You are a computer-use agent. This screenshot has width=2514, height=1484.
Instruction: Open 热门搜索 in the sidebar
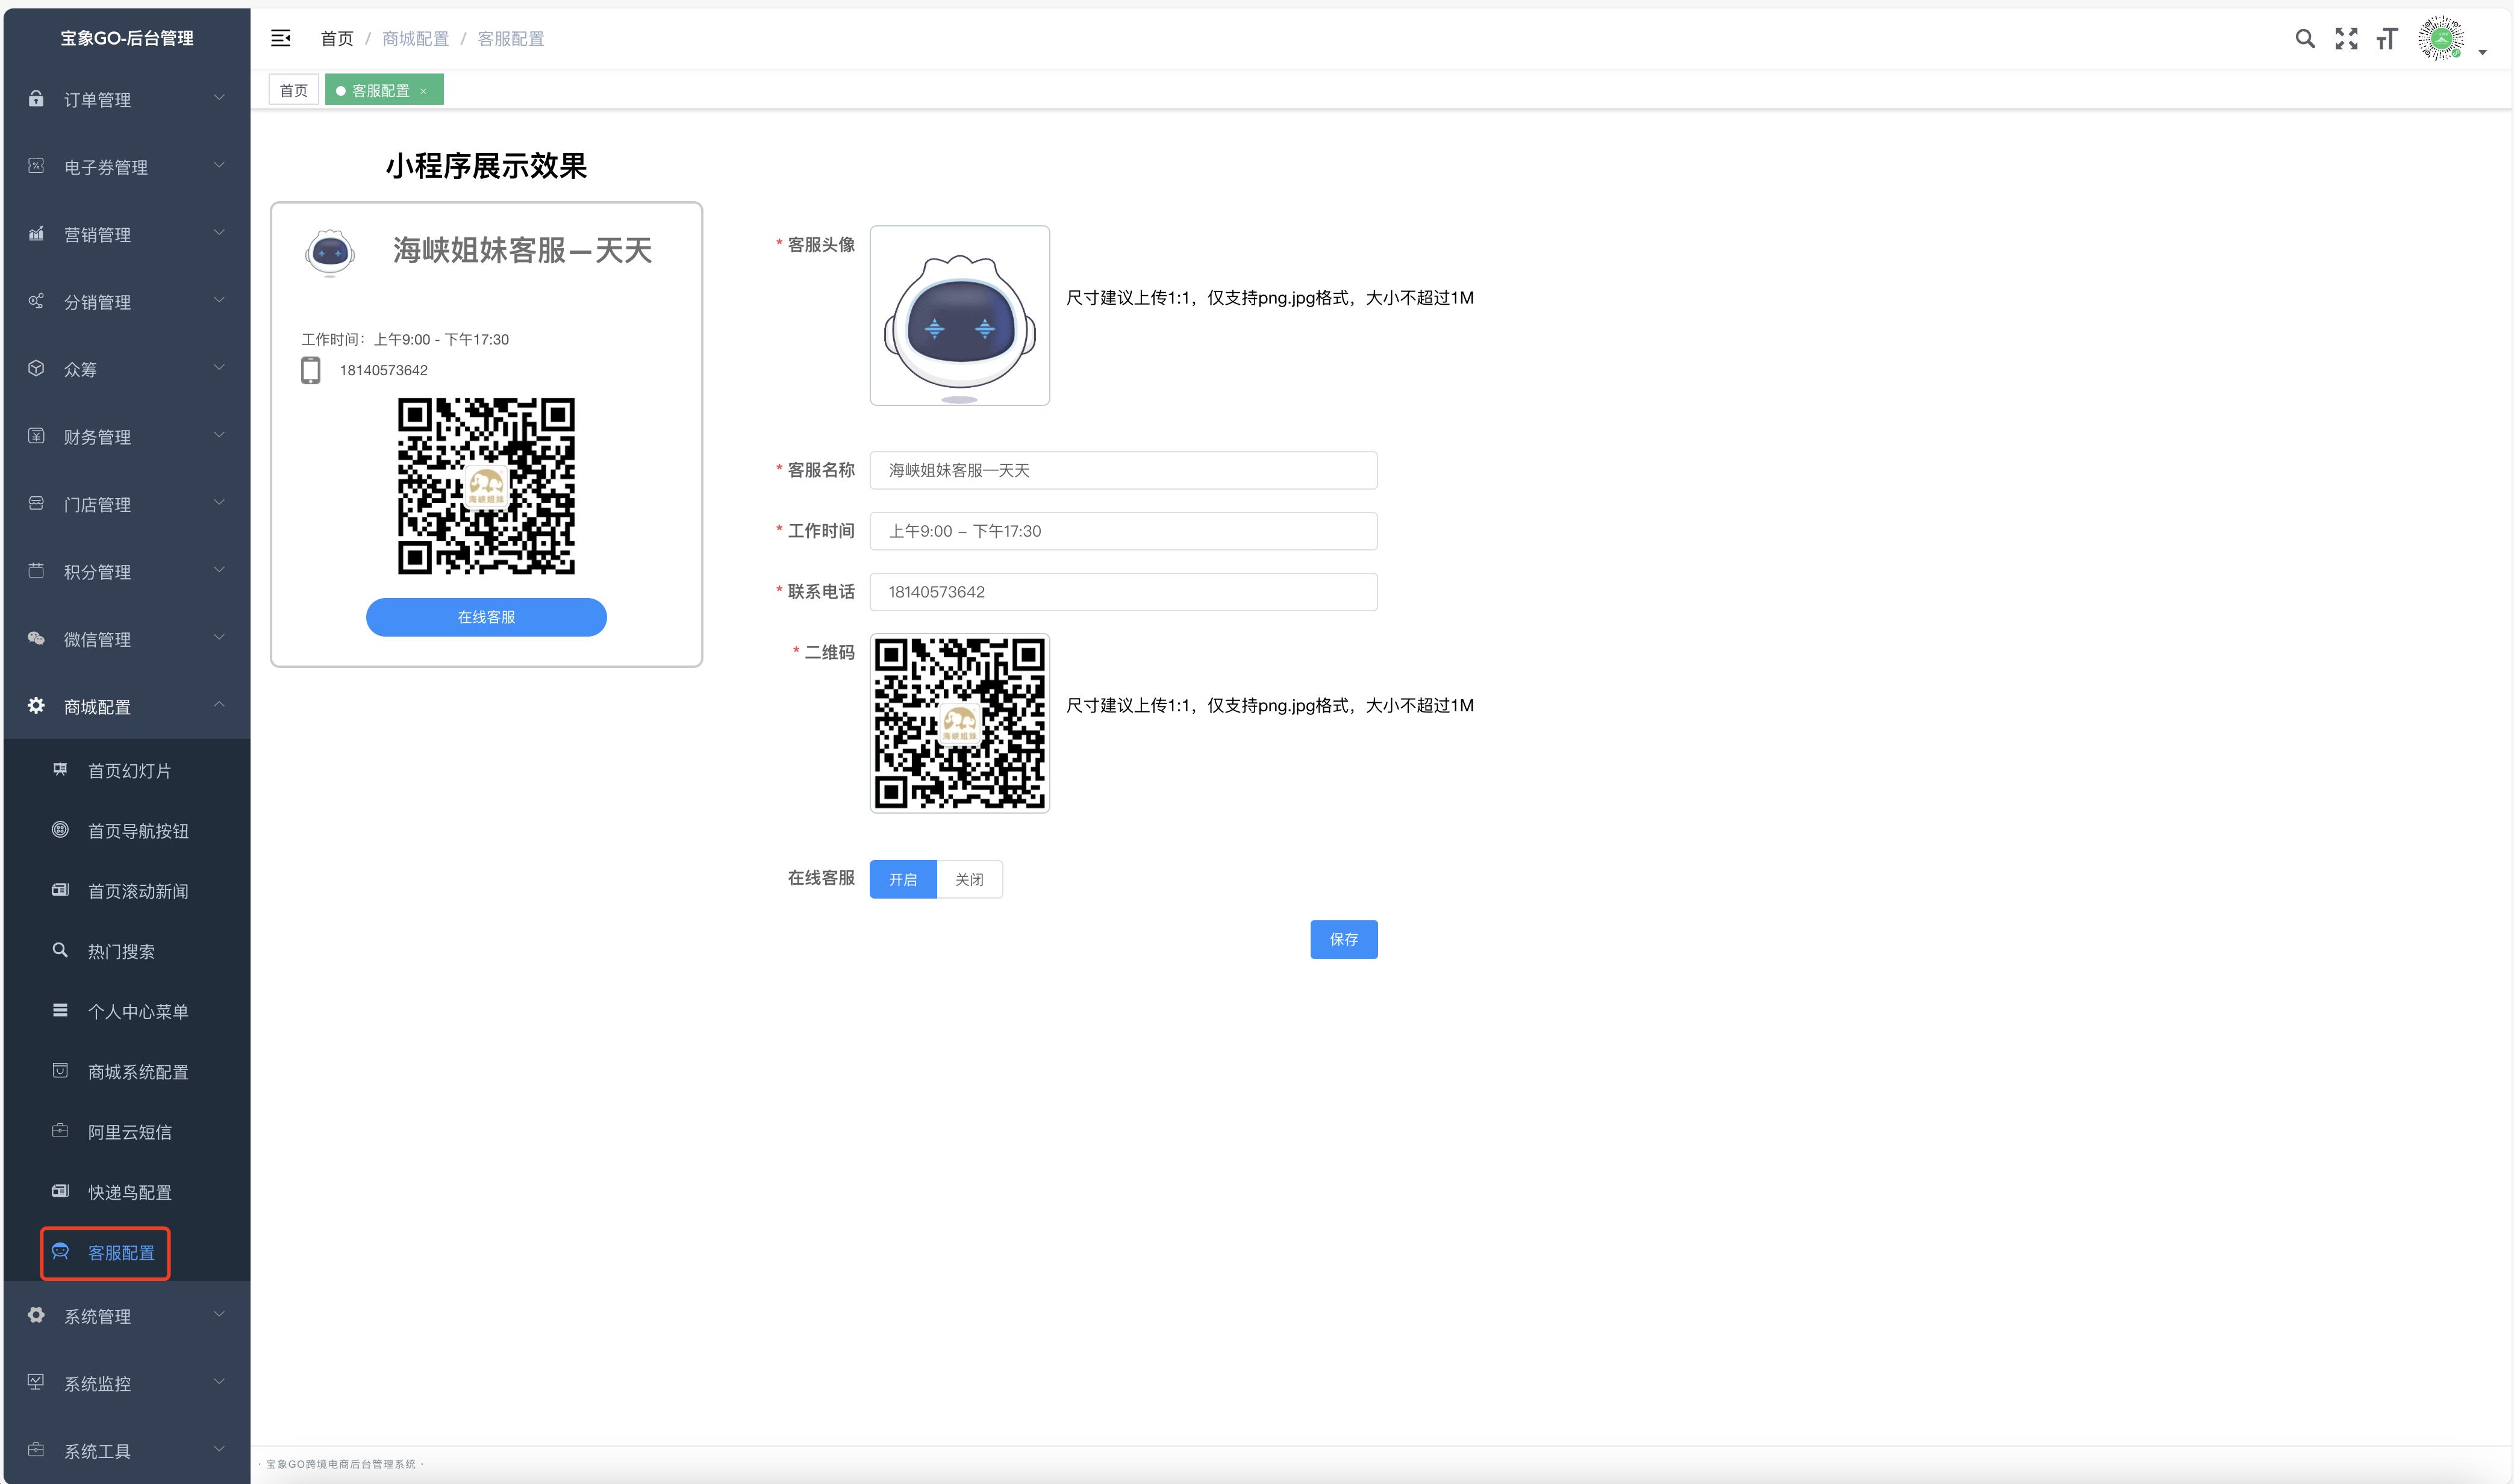point(121,951)
